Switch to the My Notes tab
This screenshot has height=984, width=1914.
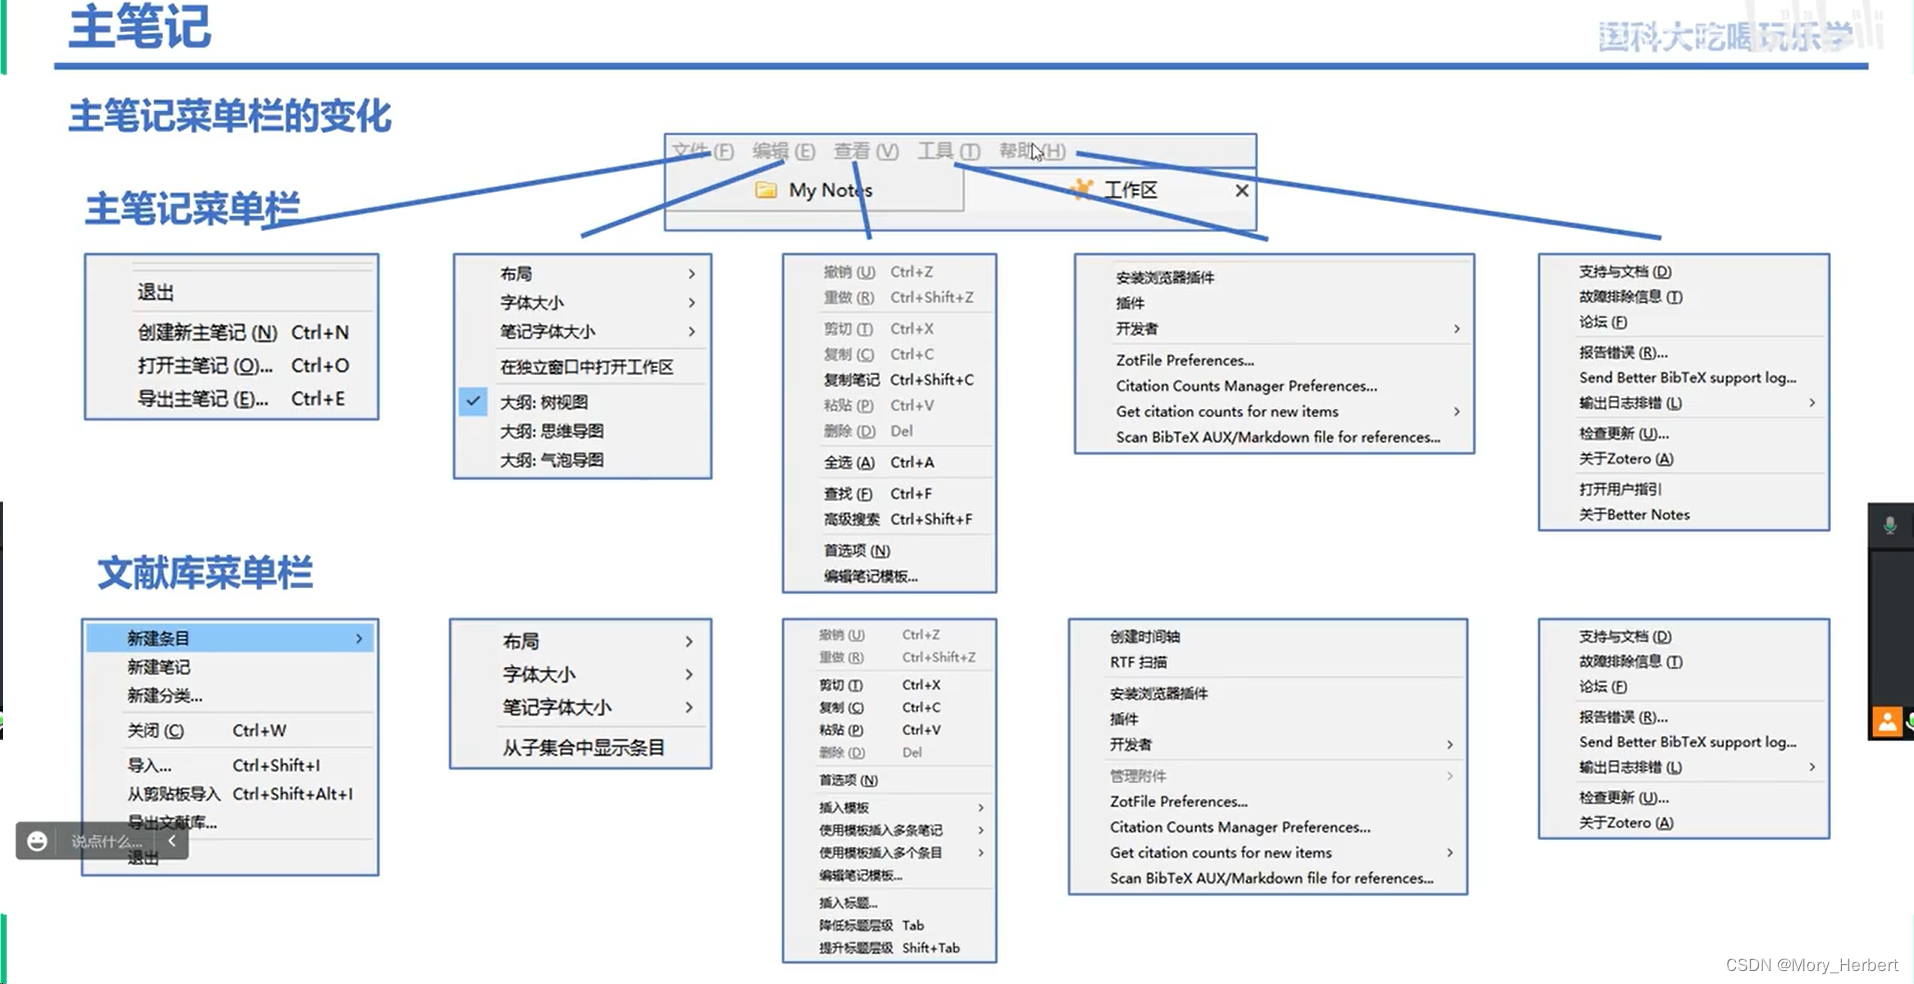point(815,190)
